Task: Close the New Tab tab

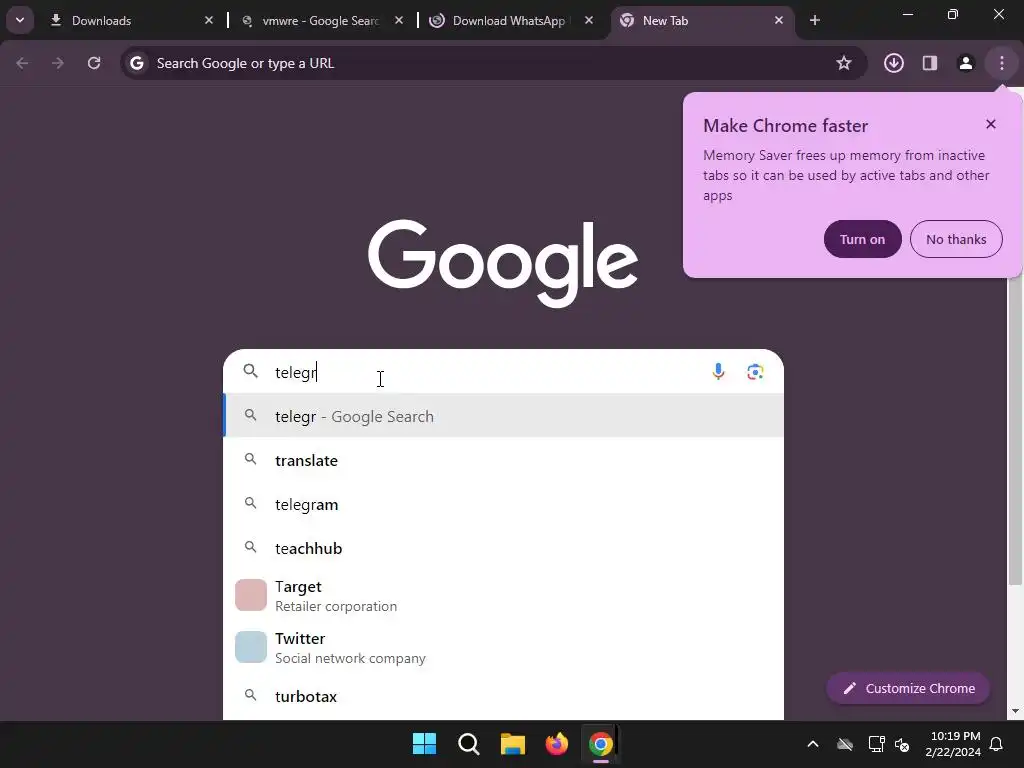Action: 778,20
